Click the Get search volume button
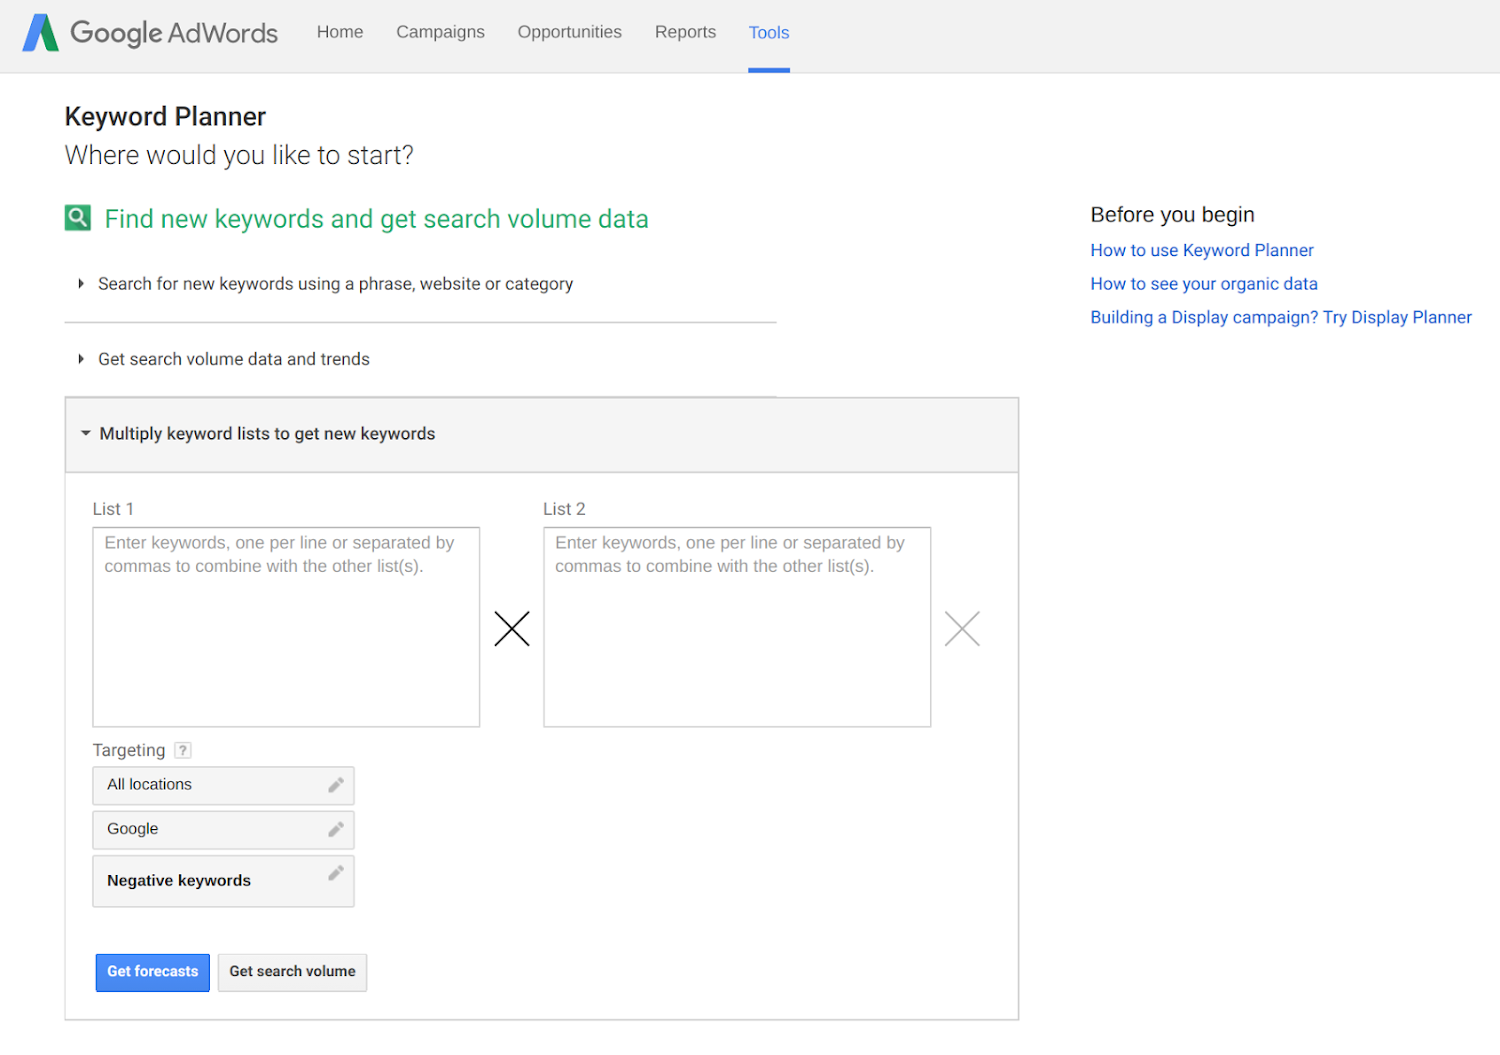The width and height of the screenshot is (1500, 1055). [292, 972]
